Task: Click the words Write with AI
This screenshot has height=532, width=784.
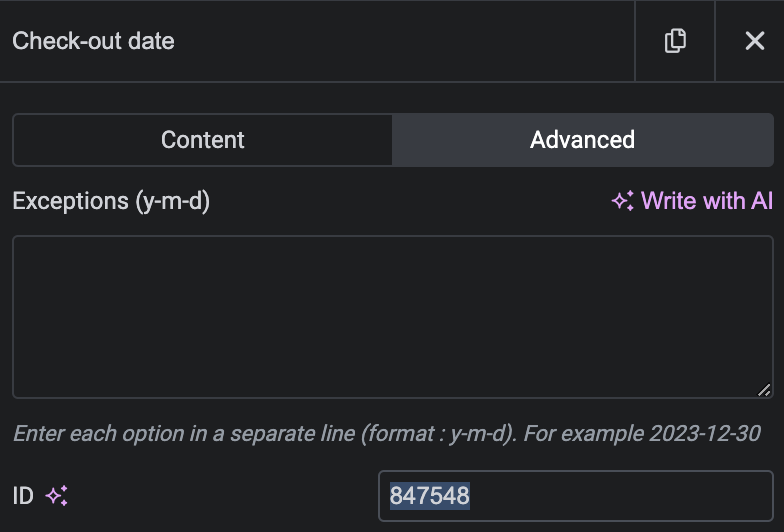Action: click(x=707, y=201)
